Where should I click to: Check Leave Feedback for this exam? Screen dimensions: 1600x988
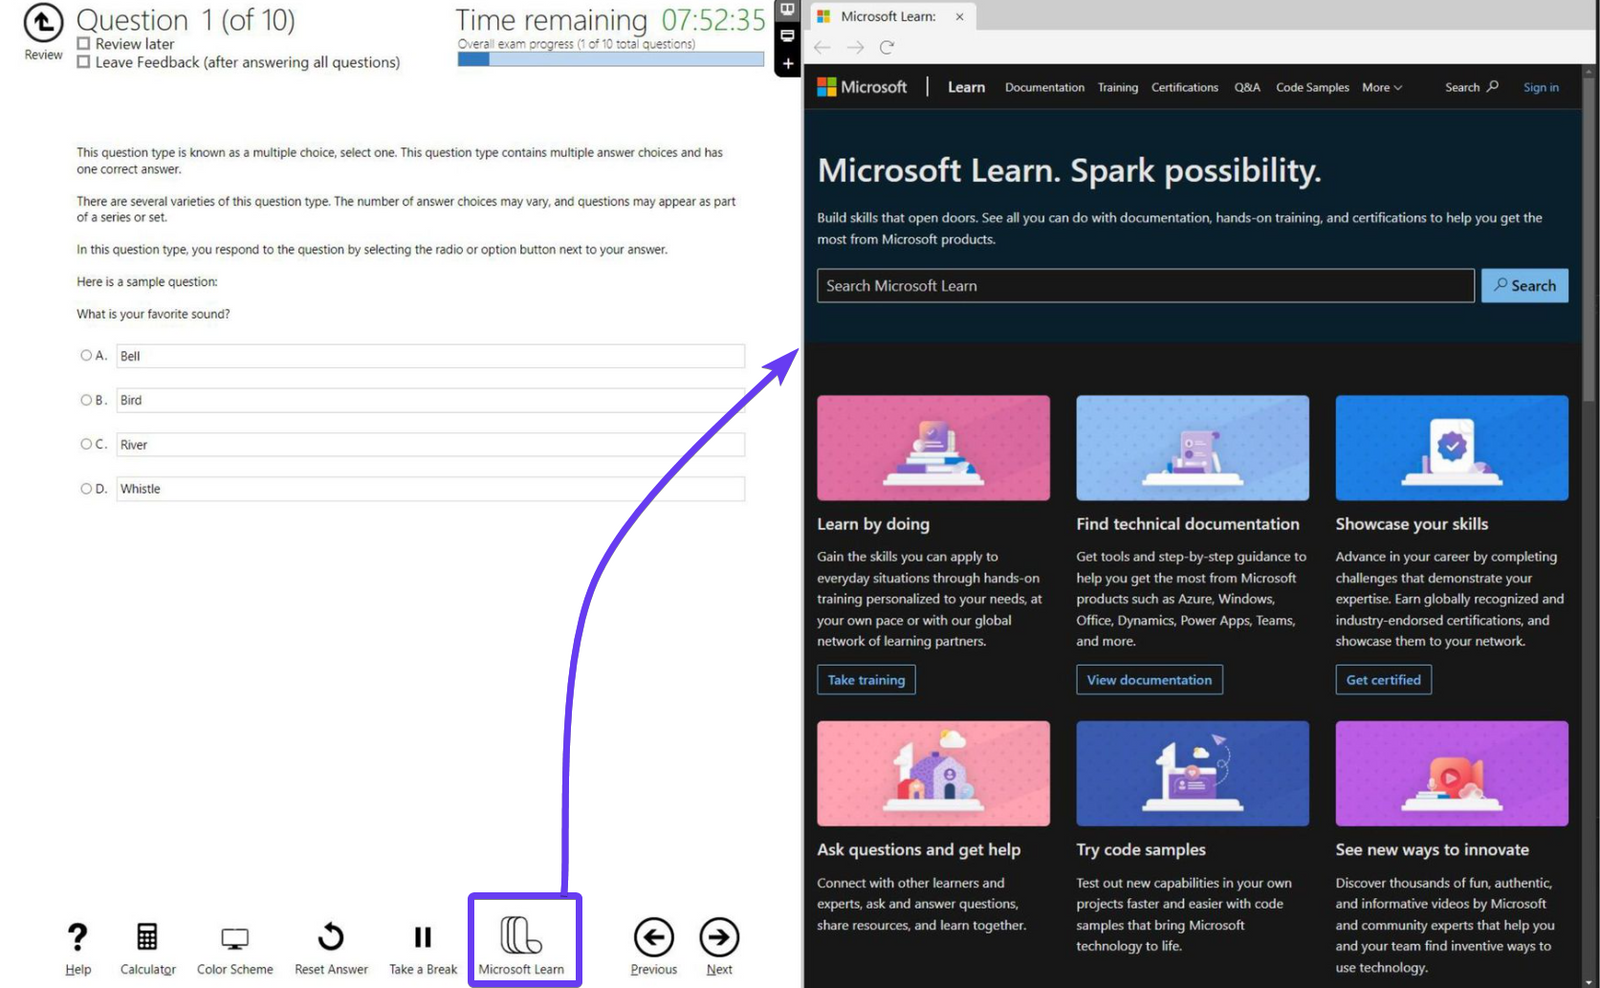84,62
